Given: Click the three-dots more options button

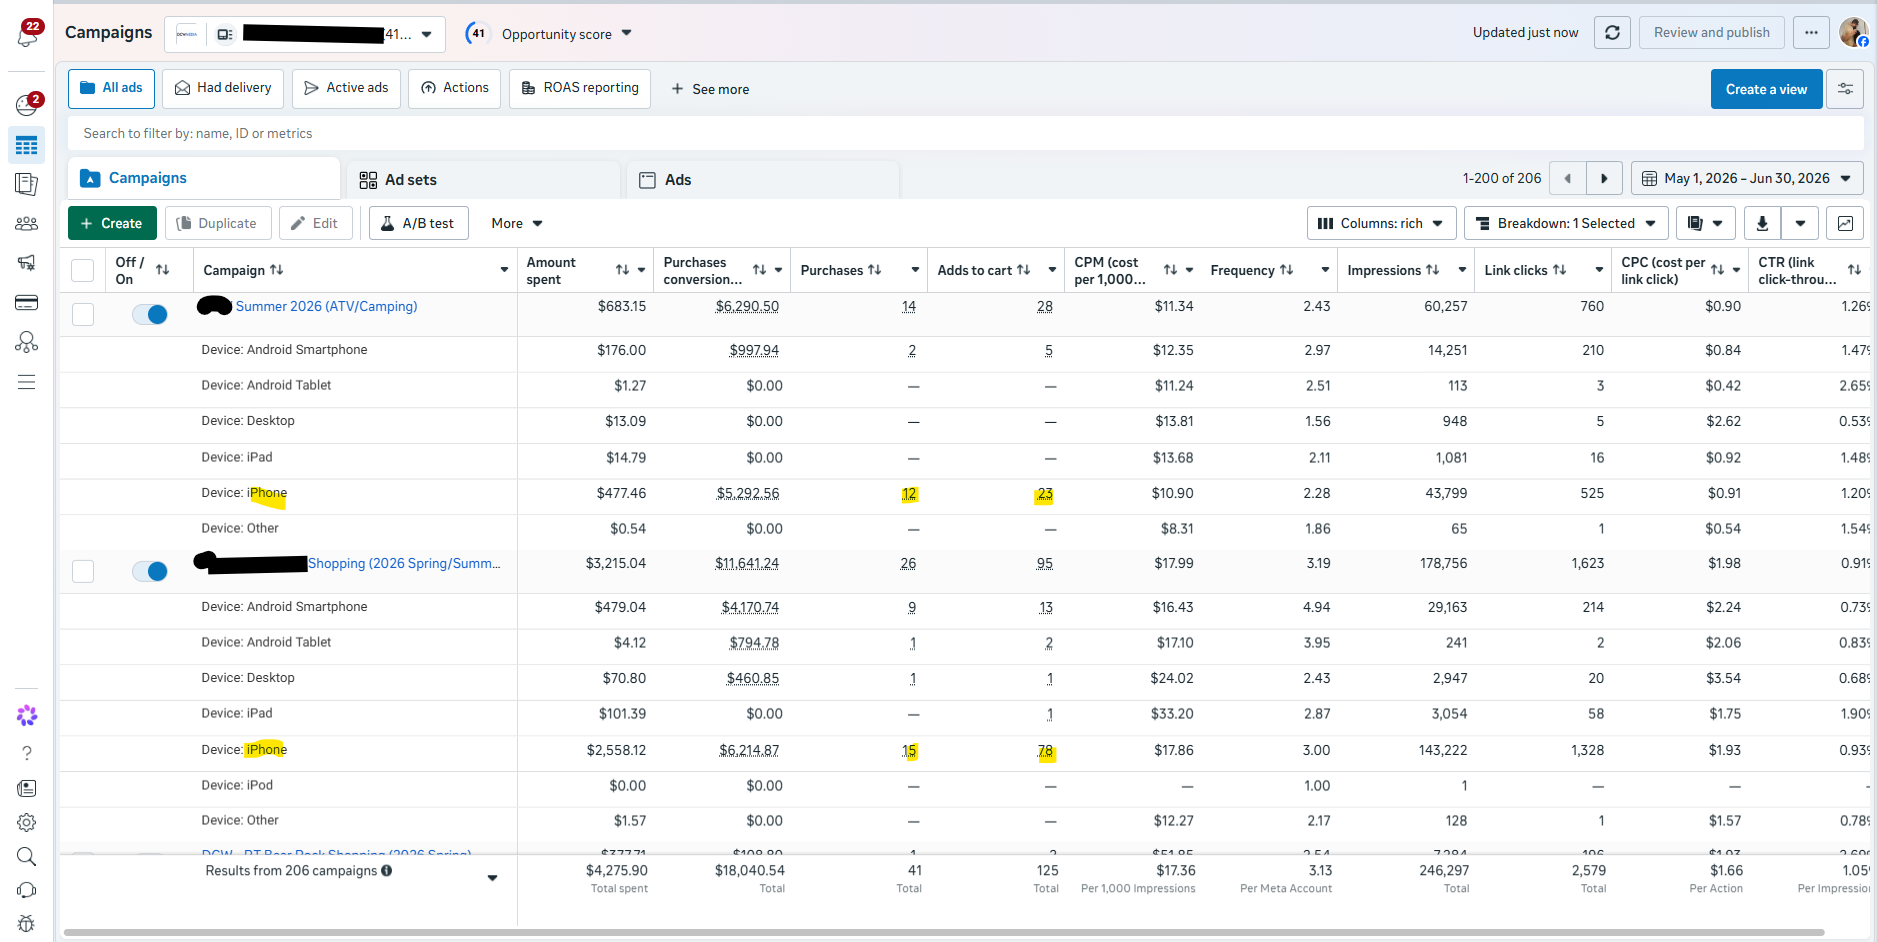Looking at the screenshot, I should (x=1811, y=33).
